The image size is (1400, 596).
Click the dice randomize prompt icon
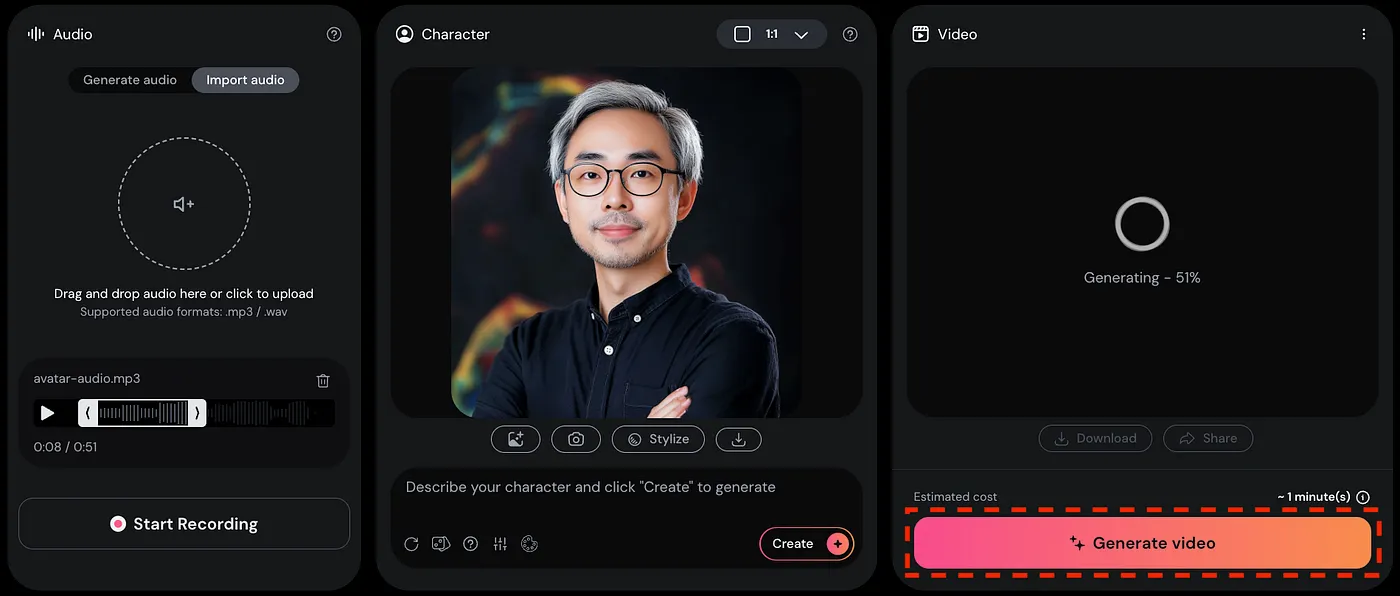440,544
